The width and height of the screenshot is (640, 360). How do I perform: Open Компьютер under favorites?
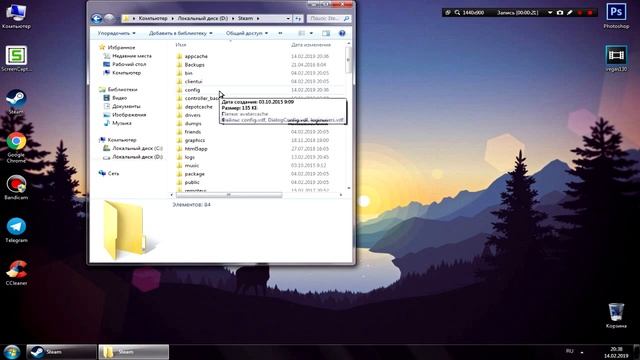pos(126,73)
